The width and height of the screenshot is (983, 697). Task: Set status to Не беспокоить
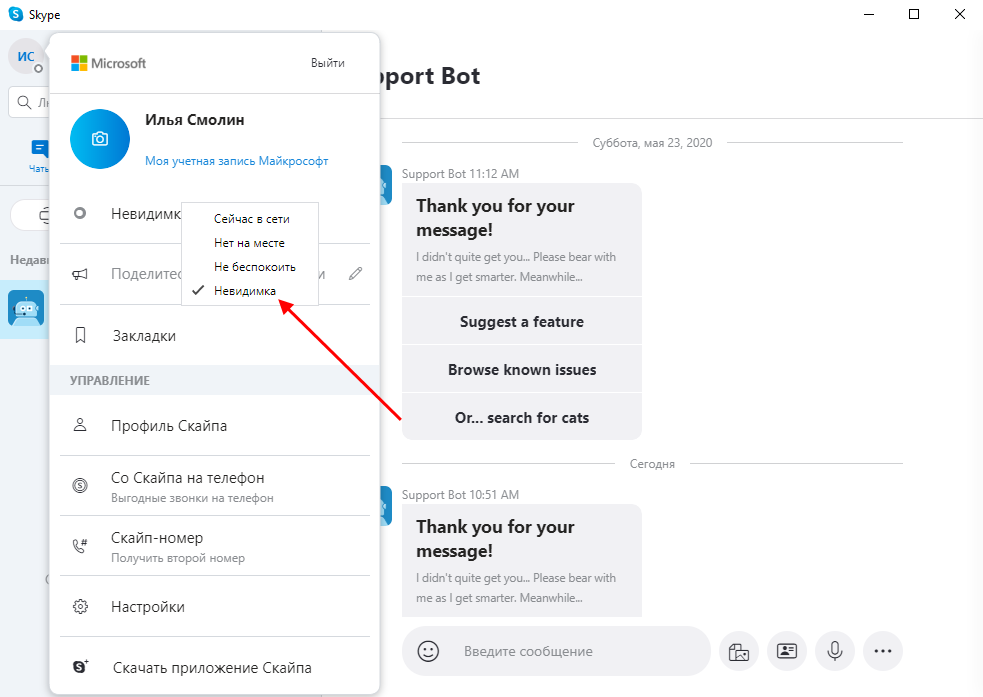[x=254, y=267]
